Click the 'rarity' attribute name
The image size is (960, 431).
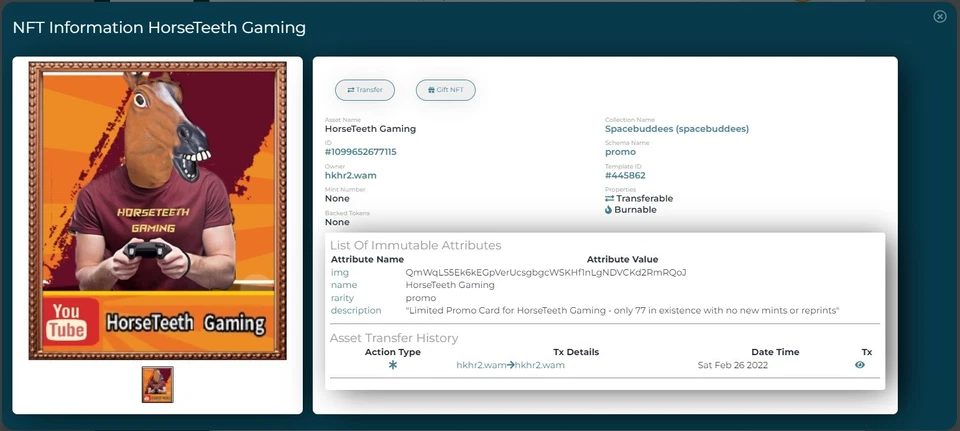point(342,298)
